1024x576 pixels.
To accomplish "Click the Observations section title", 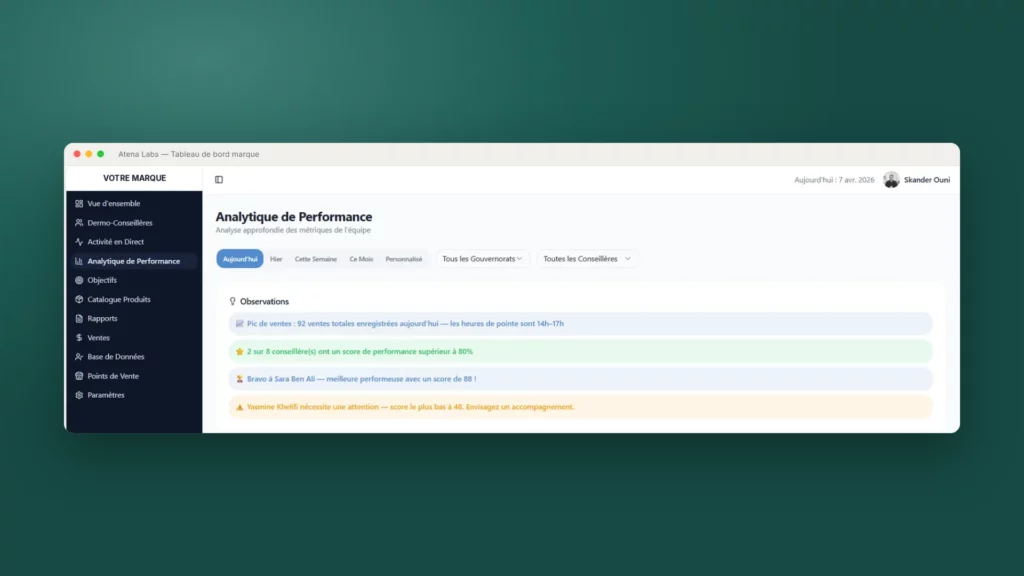I will tap(264, 301).
